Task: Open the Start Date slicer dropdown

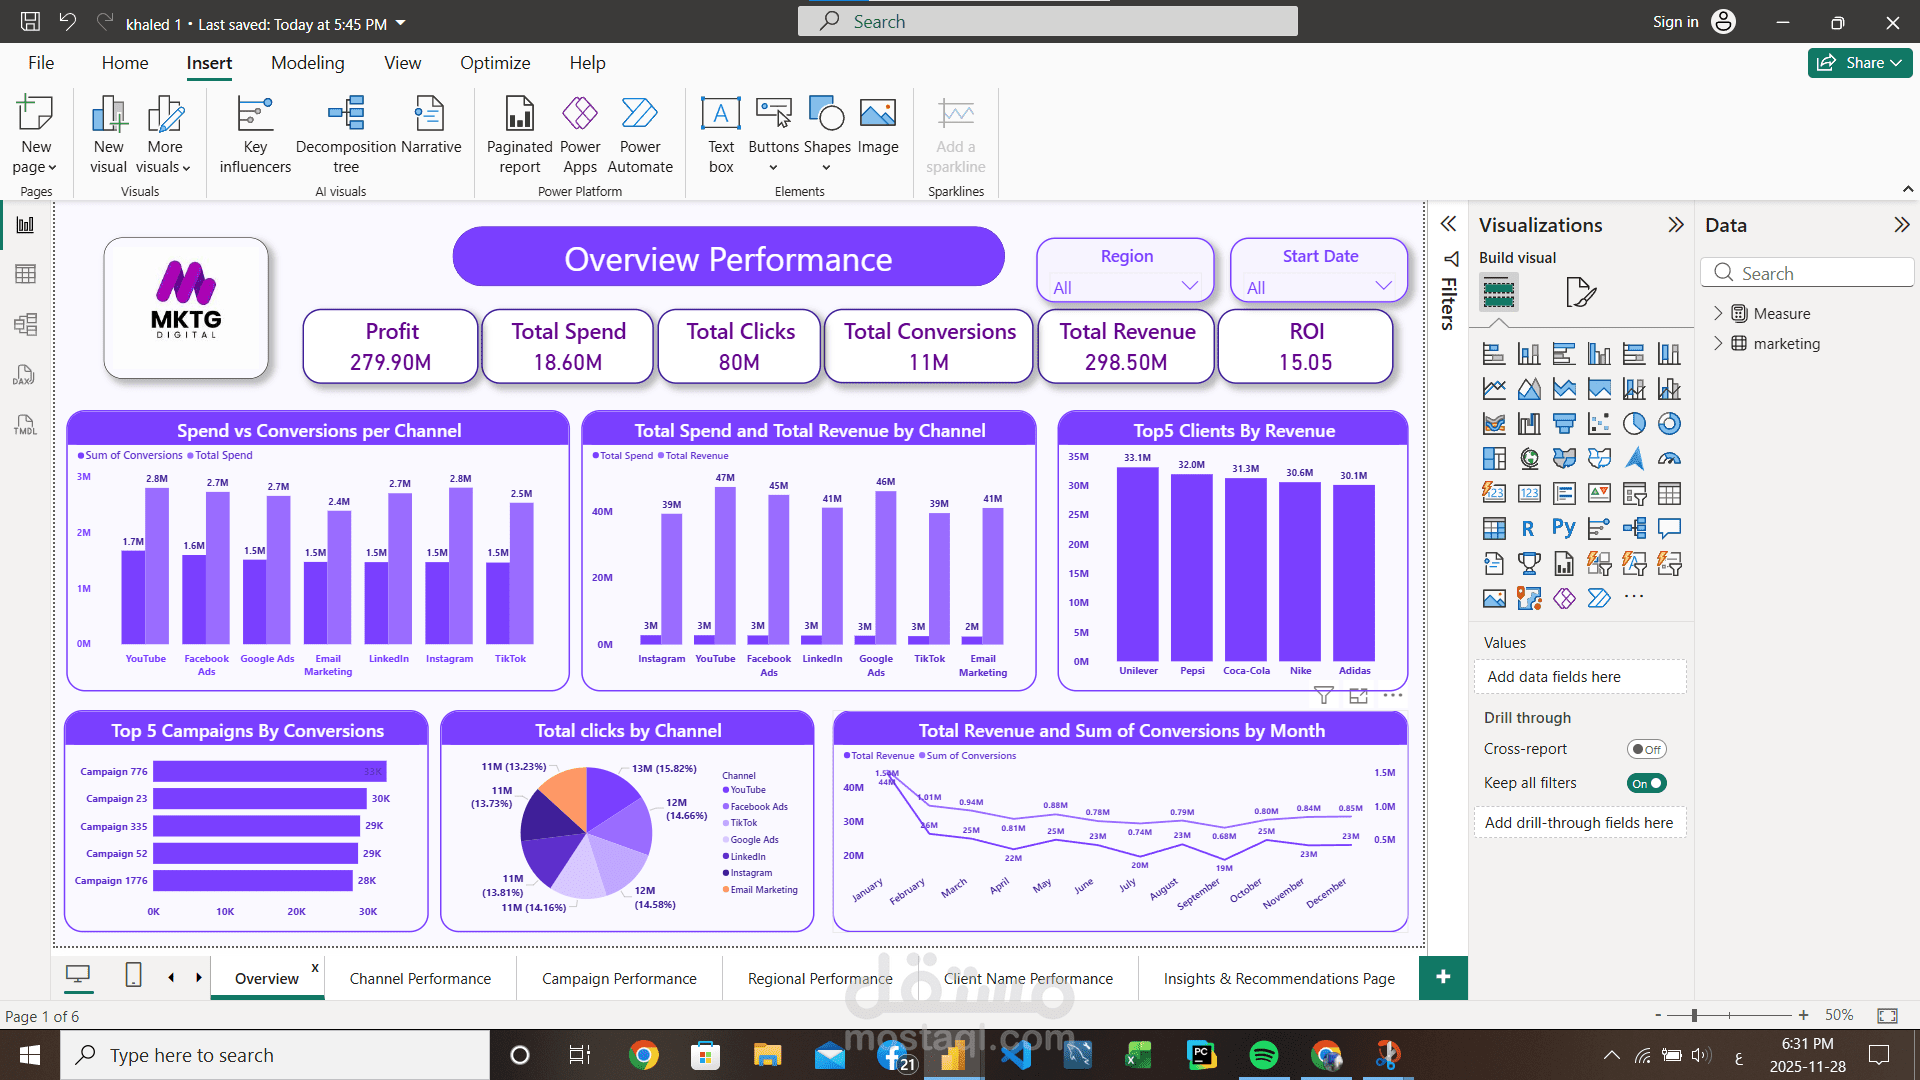Action: (1384, 287)
